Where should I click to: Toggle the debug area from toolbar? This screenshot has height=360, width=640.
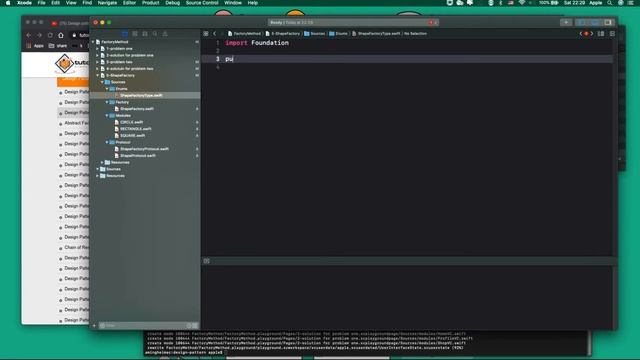point(595,22)
